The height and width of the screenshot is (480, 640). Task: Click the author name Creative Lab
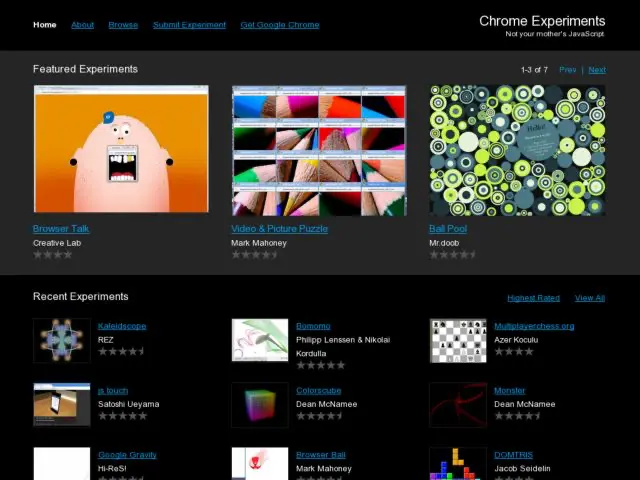pos(57,243)
